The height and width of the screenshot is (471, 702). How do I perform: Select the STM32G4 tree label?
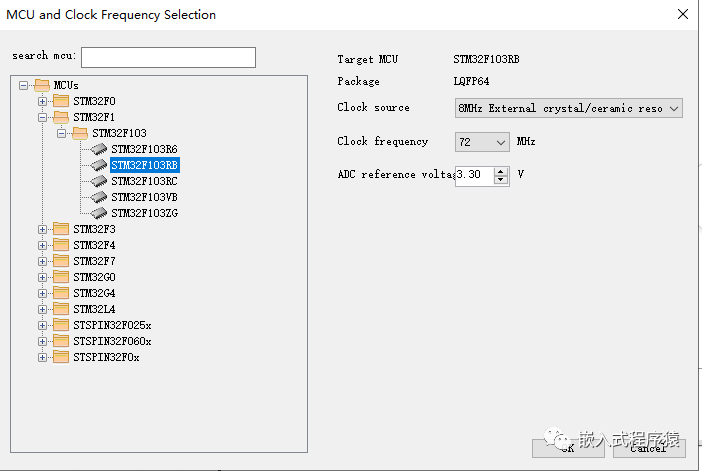(94, 294)
